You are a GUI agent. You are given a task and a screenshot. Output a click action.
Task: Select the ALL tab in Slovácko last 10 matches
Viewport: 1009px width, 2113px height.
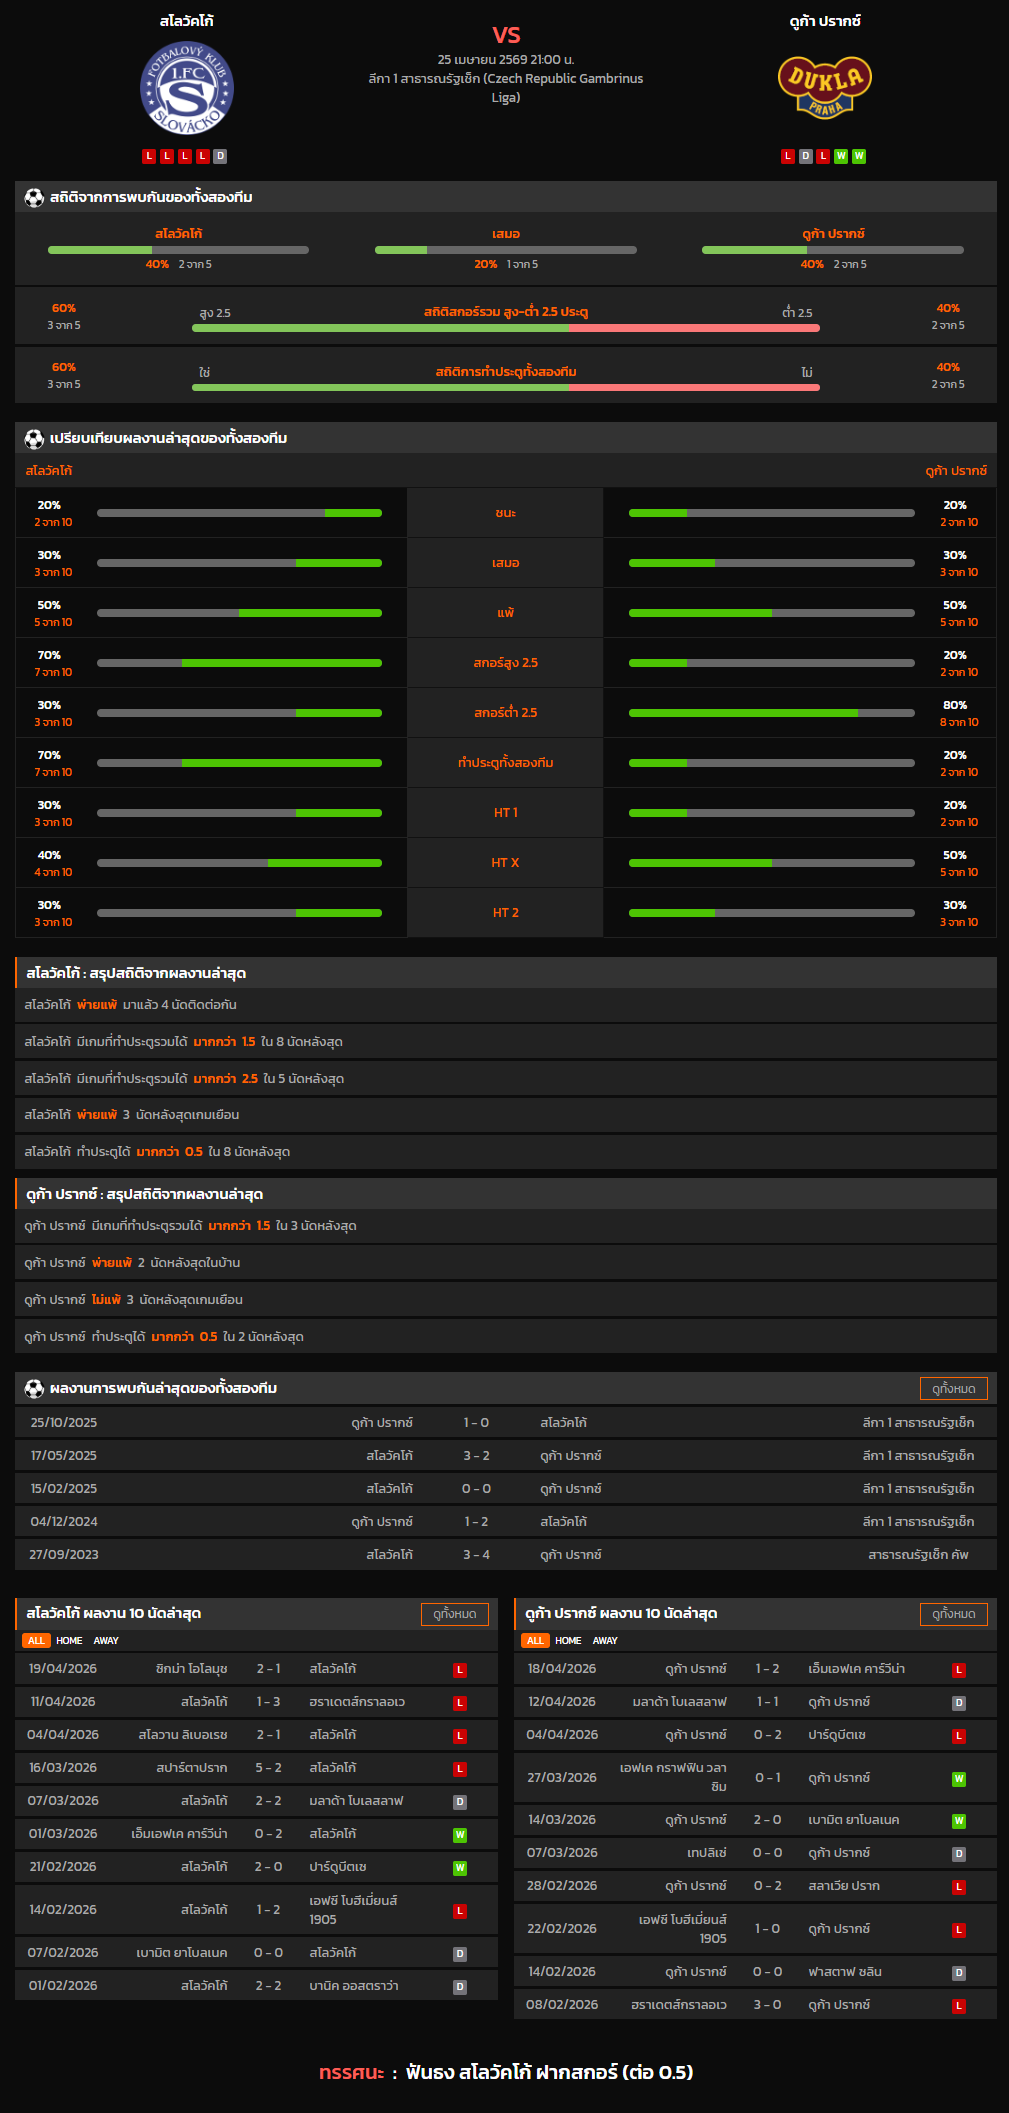[36, 1641]
